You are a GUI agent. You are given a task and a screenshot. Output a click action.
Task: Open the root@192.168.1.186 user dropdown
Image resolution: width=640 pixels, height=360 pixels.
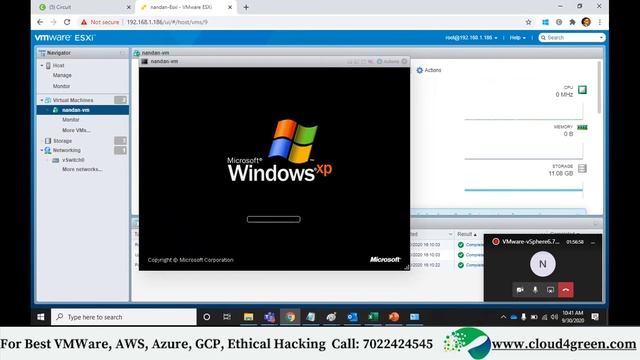pos(471,38)
